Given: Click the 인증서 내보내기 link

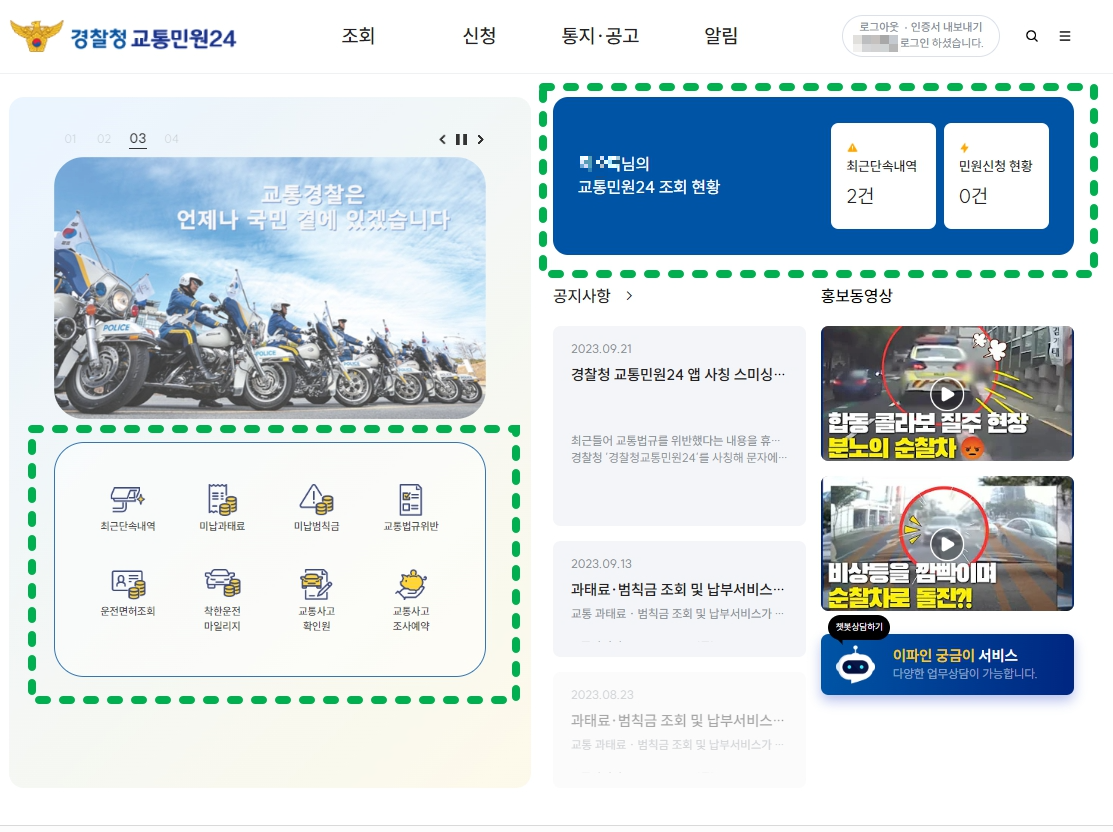Looking at the screenshot, I should click(x=946, y=27).
